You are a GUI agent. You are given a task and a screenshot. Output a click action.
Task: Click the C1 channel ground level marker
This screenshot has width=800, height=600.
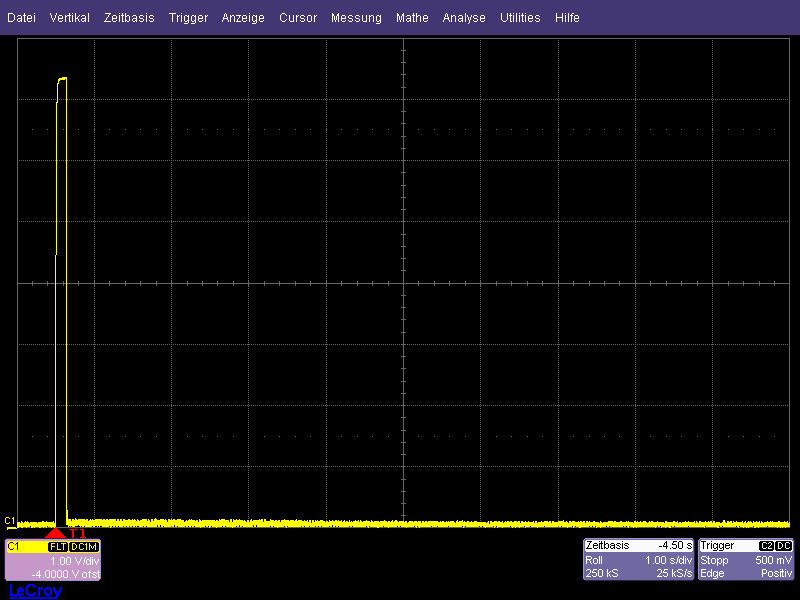(10, 521)
